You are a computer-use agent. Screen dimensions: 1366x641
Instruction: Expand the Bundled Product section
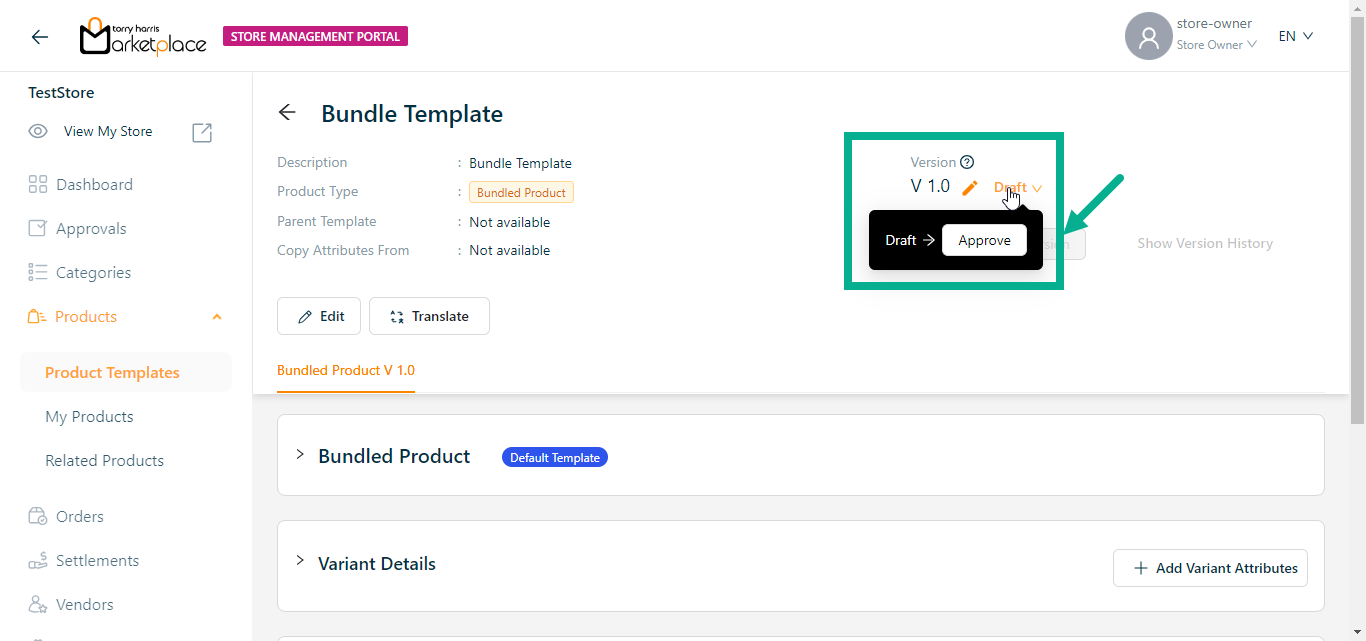click(x=299, y=455)
